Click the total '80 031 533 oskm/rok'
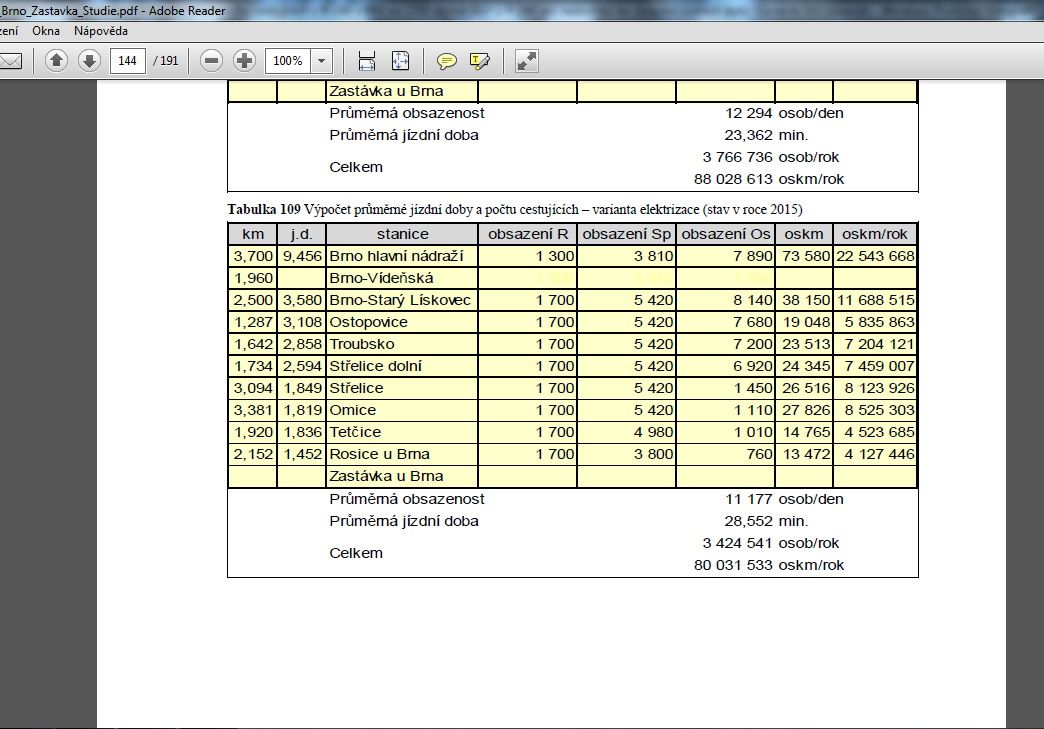The width and height of the screenshot is (1044, 729). 769,565
